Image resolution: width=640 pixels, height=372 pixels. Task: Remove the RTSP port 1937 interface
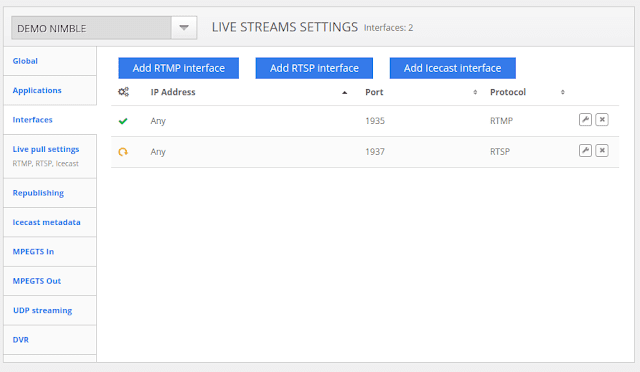602,151
